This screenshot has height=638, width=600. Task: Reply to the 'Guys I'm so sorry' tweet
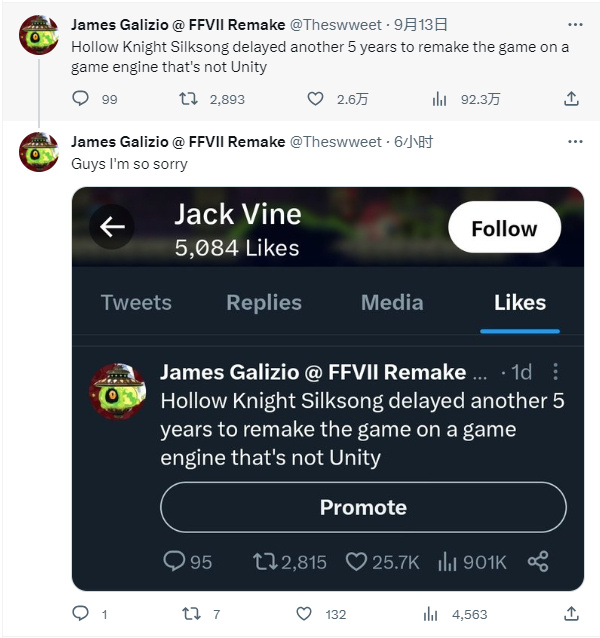81,614
